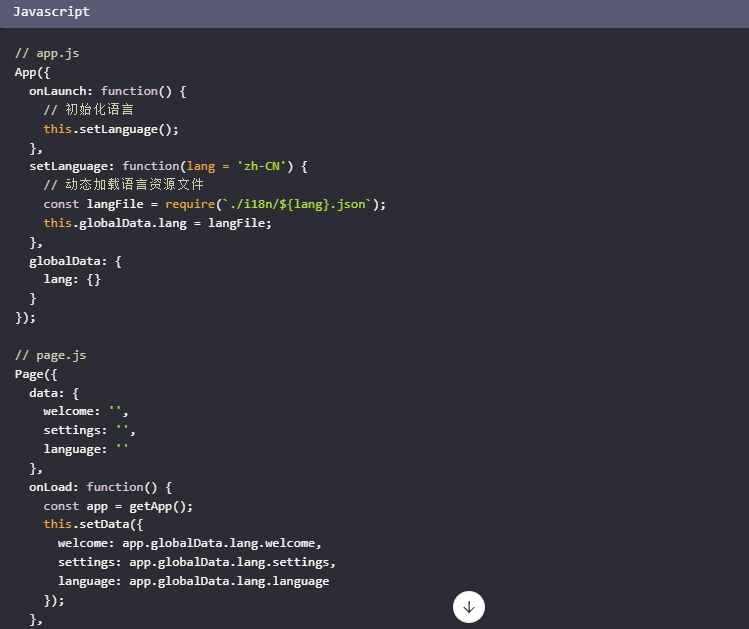Click the 'setLanguage: function(lang = 'zh-CN')' line
The image size is (749, 629).
[168, 166]
